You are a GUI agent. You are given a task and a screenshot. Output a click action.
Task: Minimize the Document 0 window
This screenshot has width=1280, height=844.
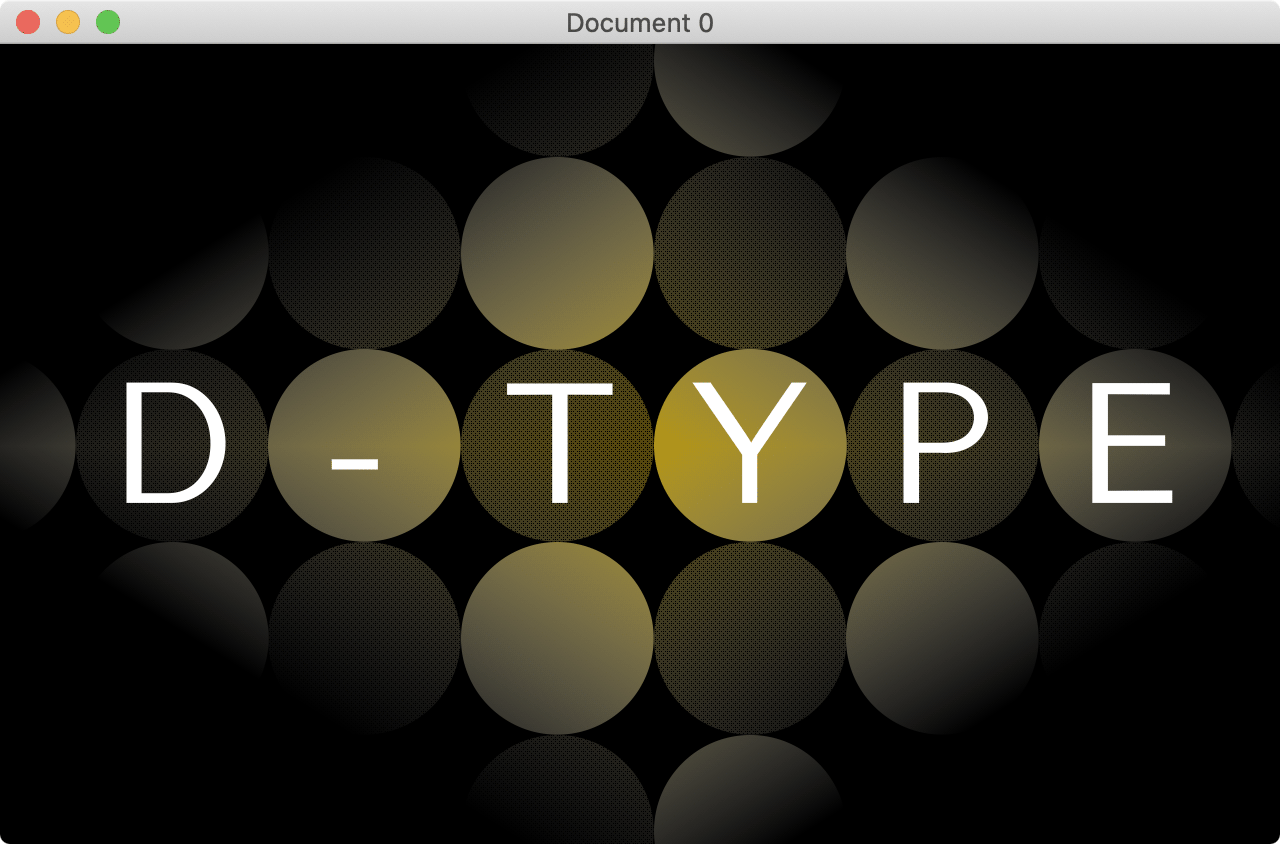[x=68, y=22]
